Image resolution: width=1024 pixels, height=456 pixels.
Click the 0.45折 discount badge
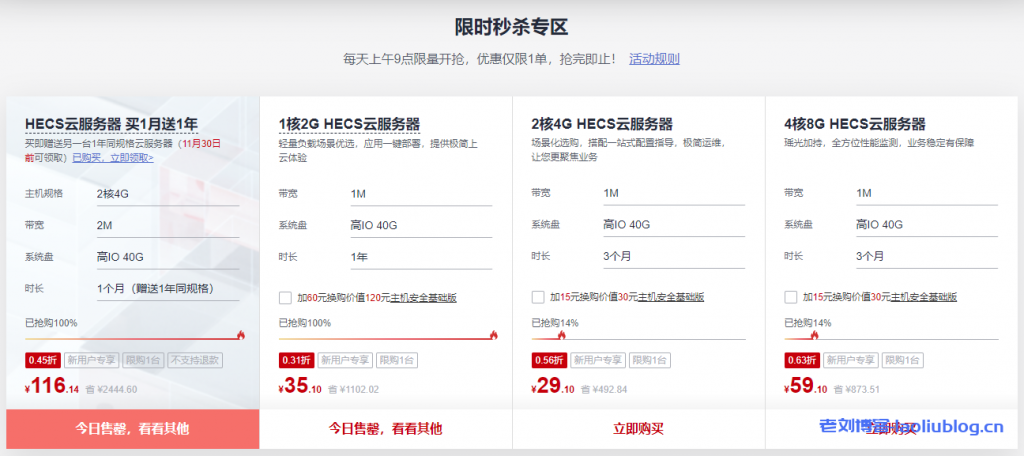point(42,360)
